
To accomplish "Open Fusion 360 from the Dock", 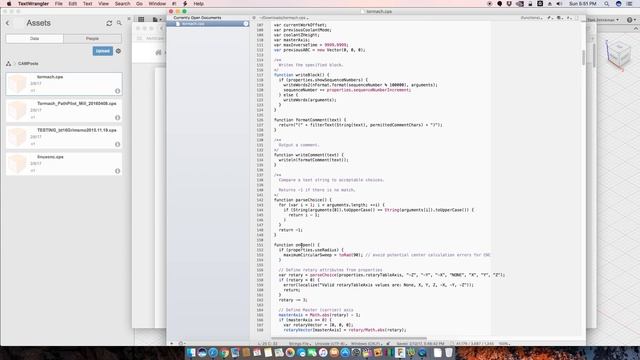I will [400, 353].
